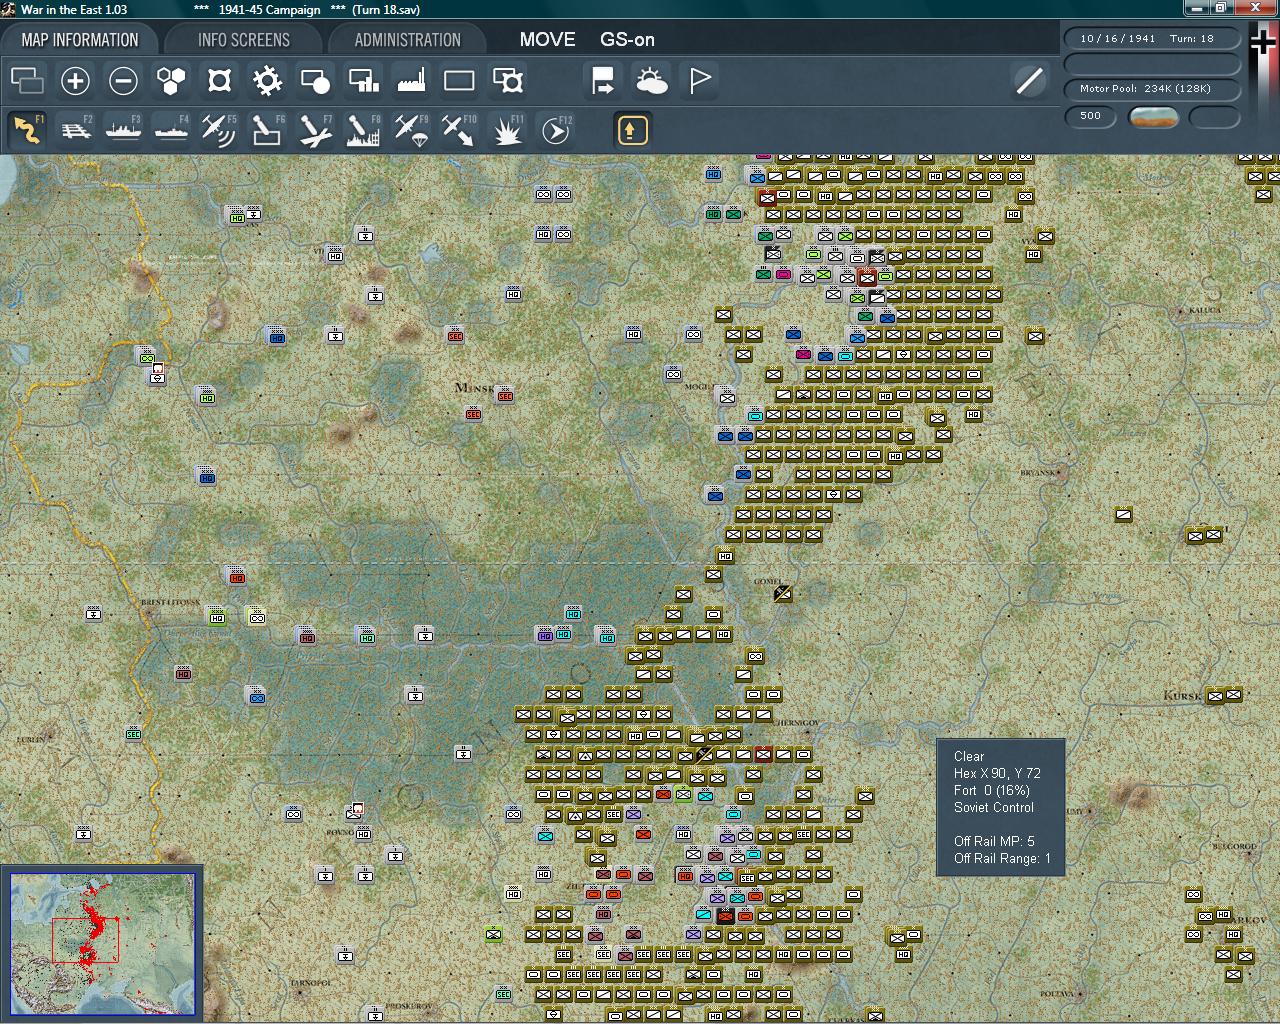Click the Motor Pool 234K readout

[x=1152, y=89]
